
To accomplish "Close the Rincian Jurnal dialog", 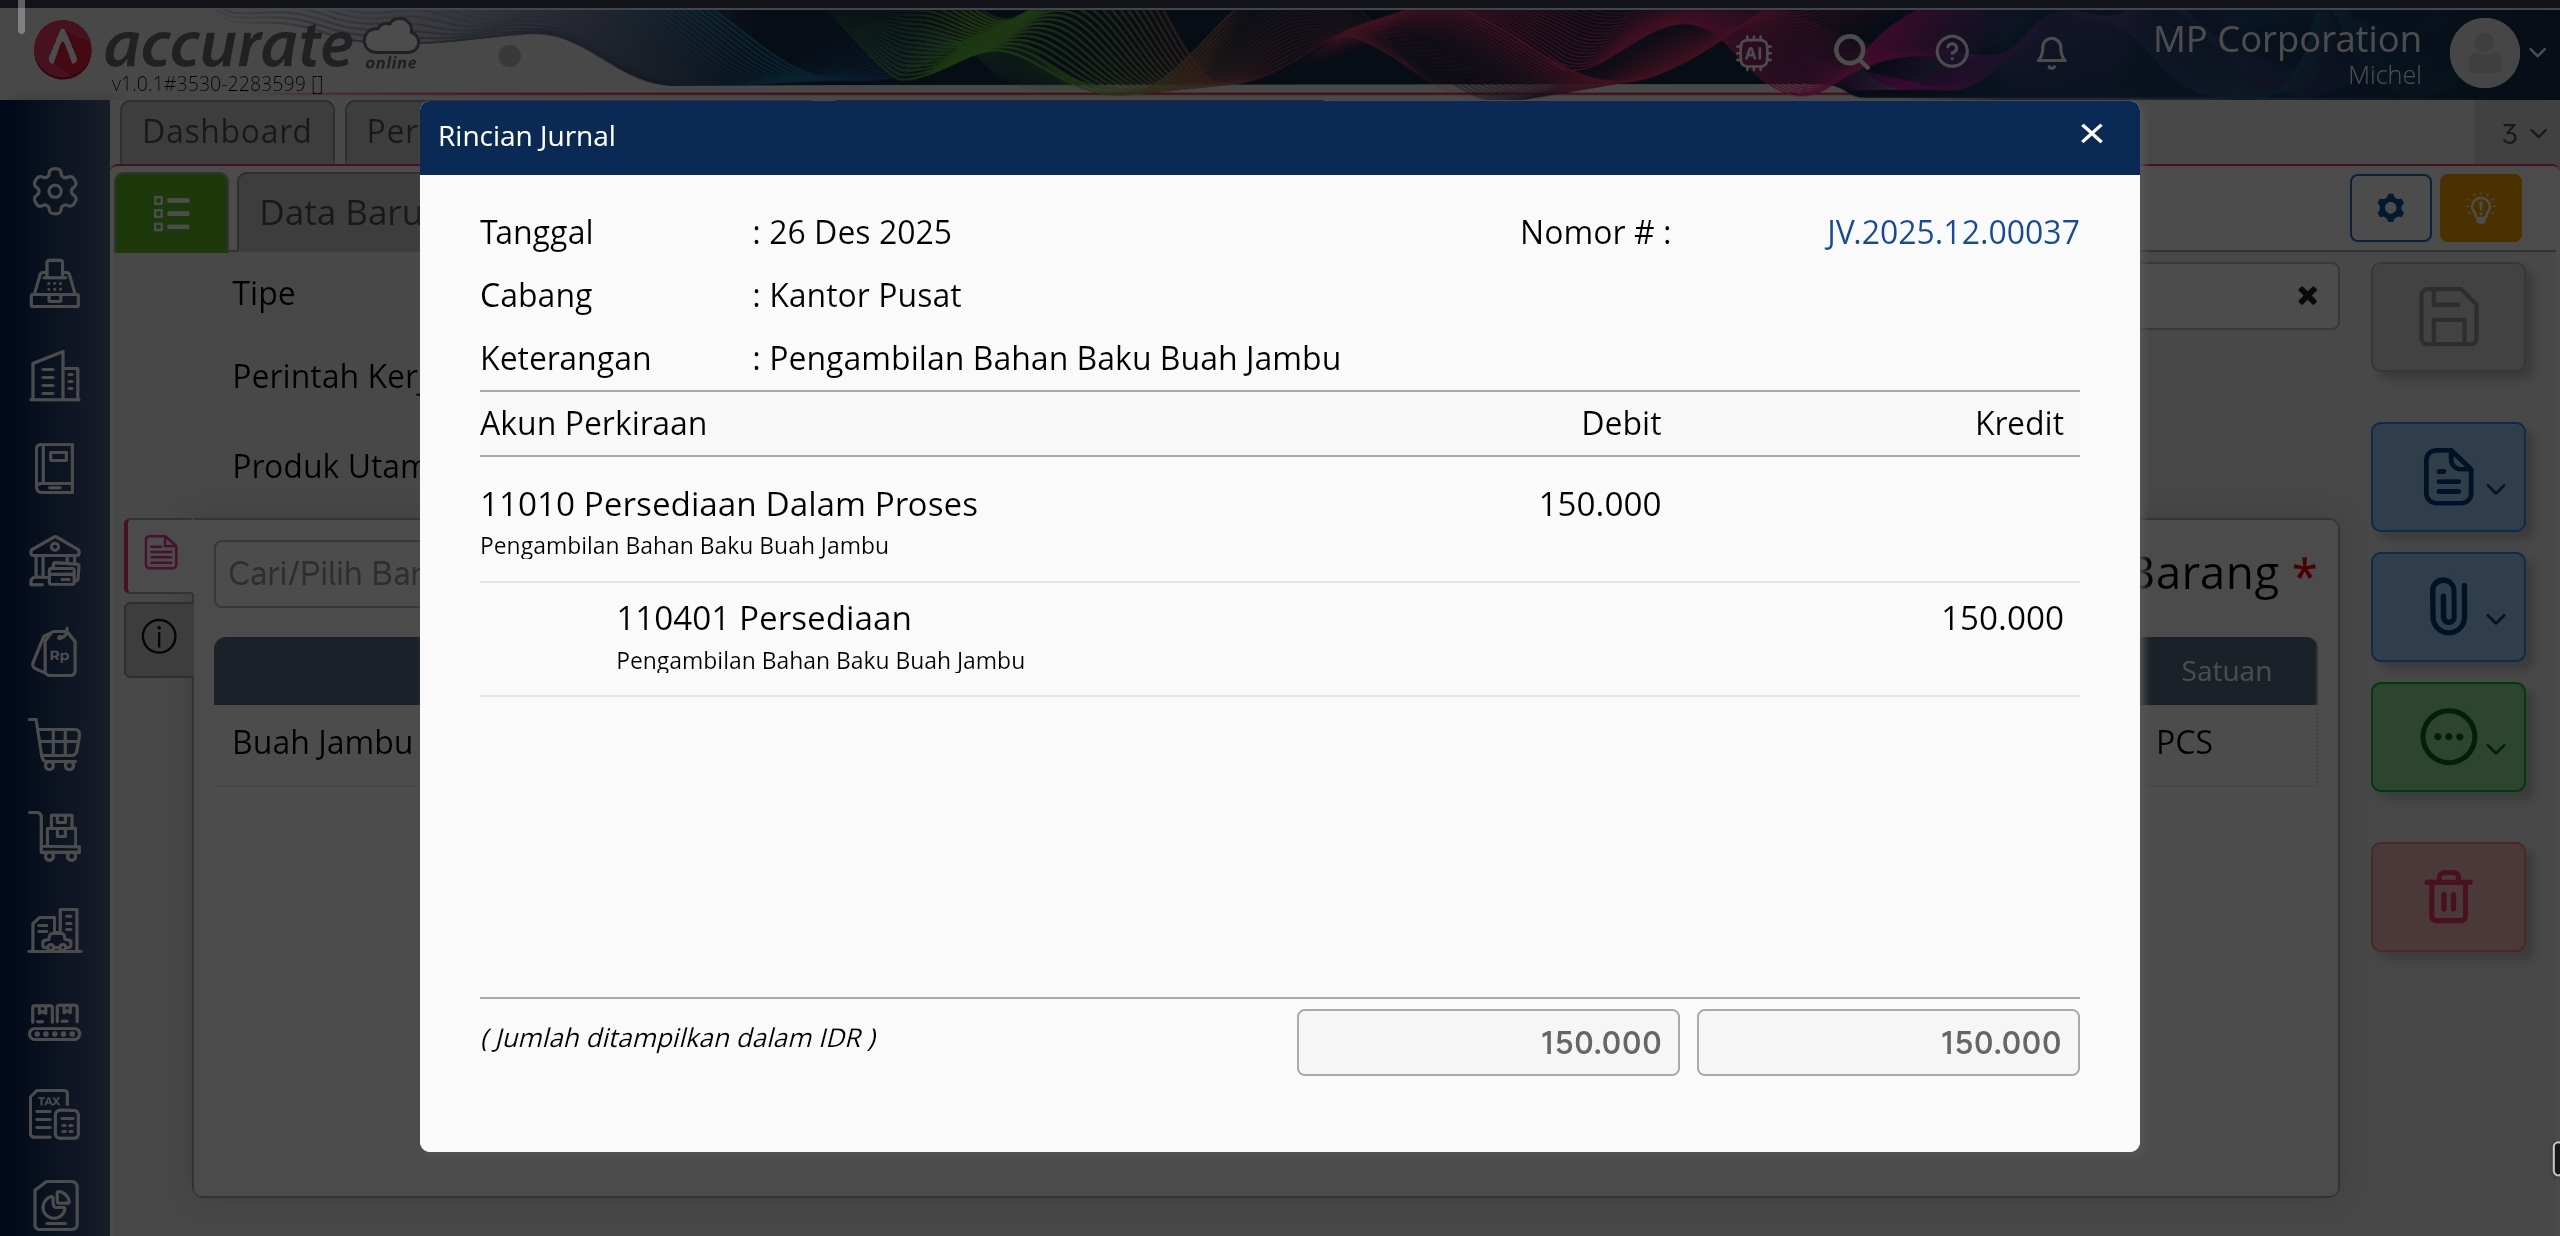I will [x=2091, y=134].
